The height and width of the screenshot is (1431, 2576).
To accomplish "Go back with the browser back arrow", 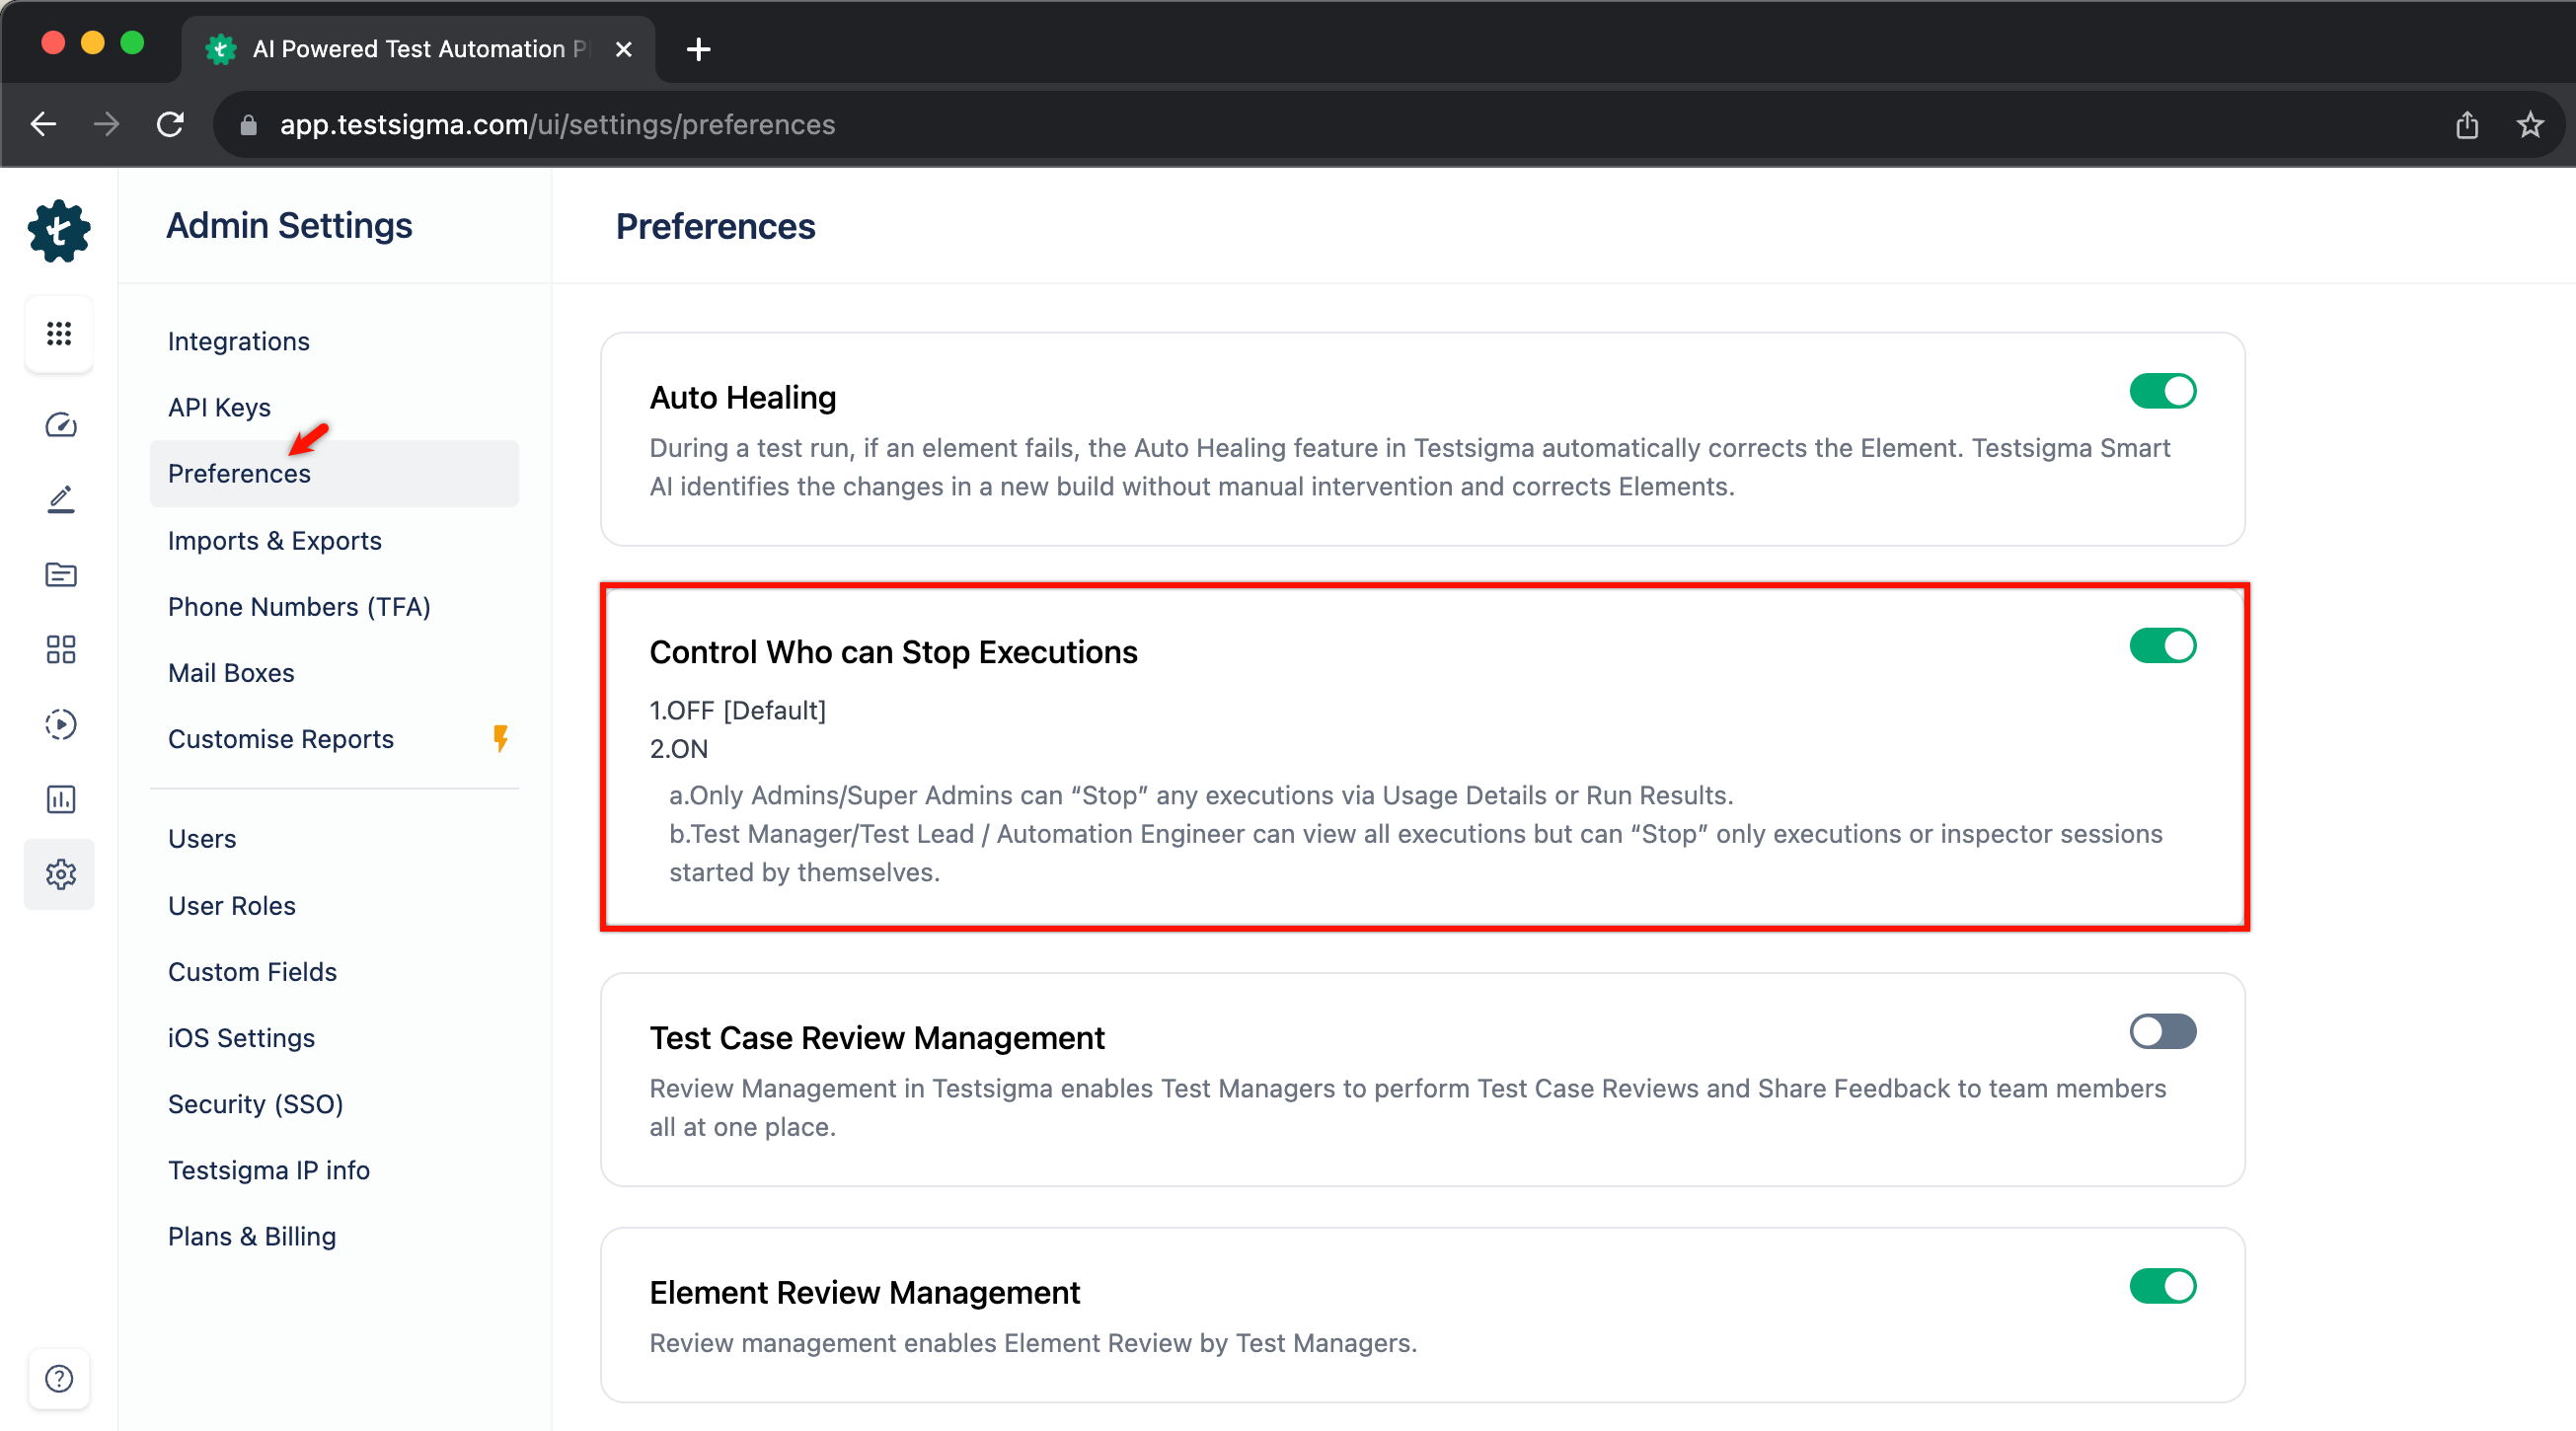I will coord(44,124).
